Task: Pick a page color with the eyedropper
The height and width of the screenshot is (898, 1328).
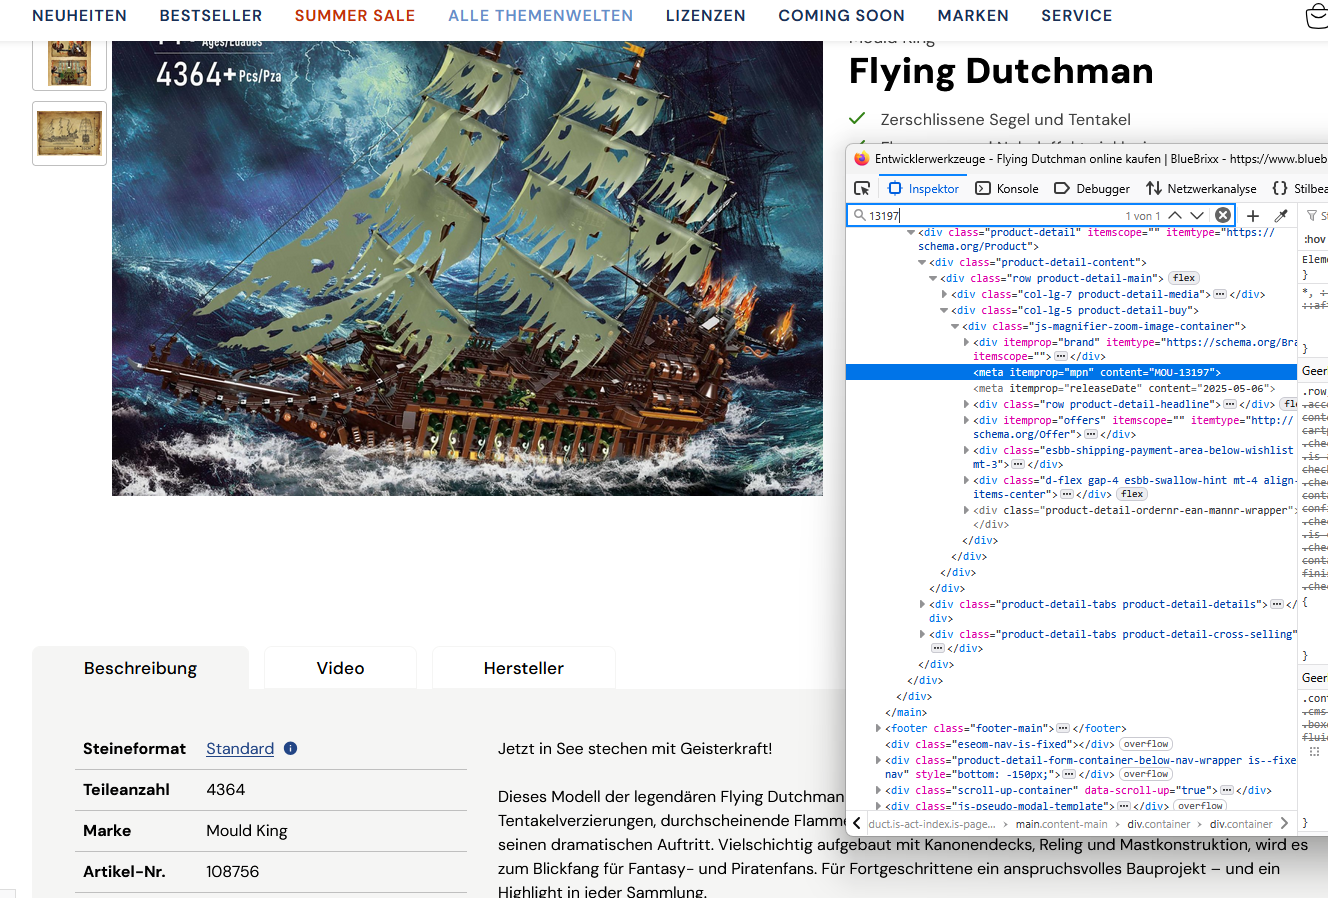Action: 1281,215
